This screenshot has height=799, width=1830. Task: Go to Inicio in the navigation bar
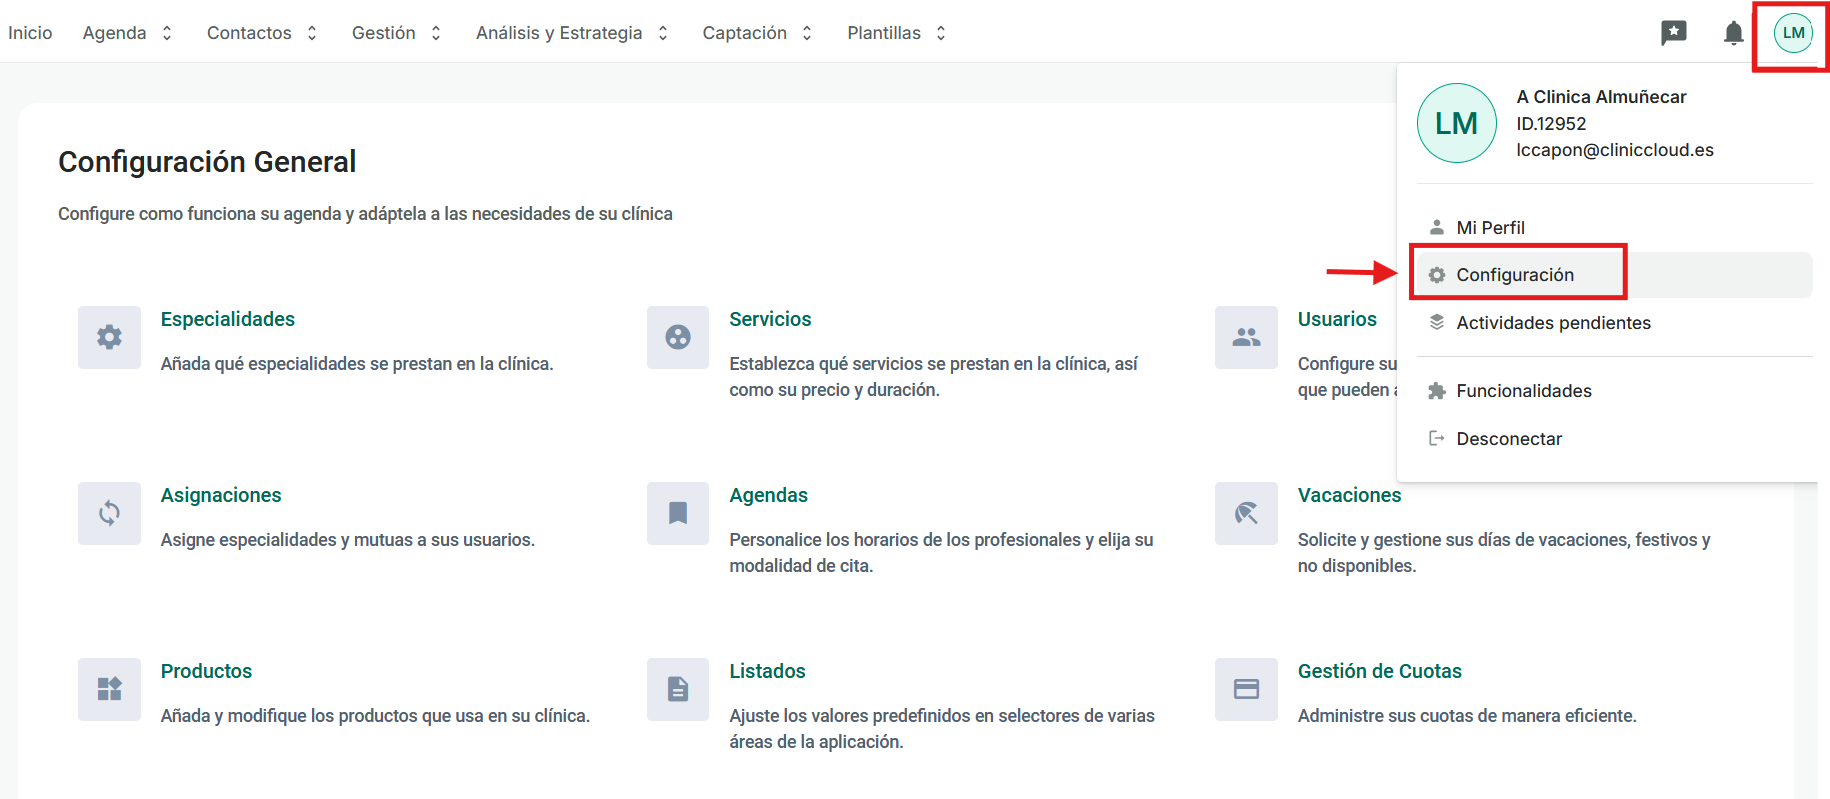point(30,33)
